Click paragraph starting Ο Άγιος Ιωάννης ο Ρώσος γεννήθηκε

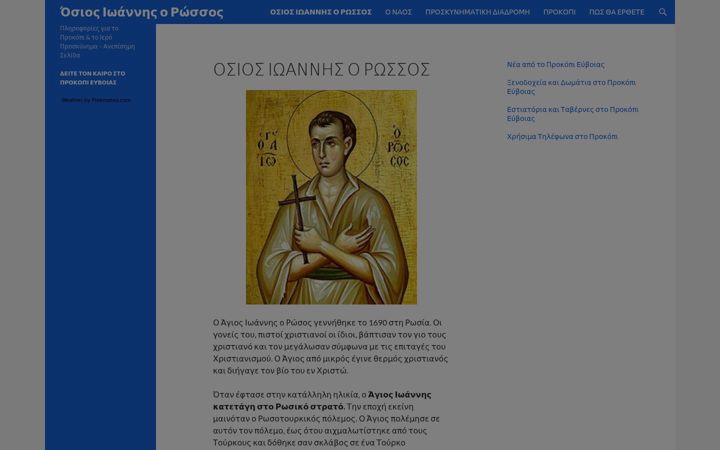(330, 346)
